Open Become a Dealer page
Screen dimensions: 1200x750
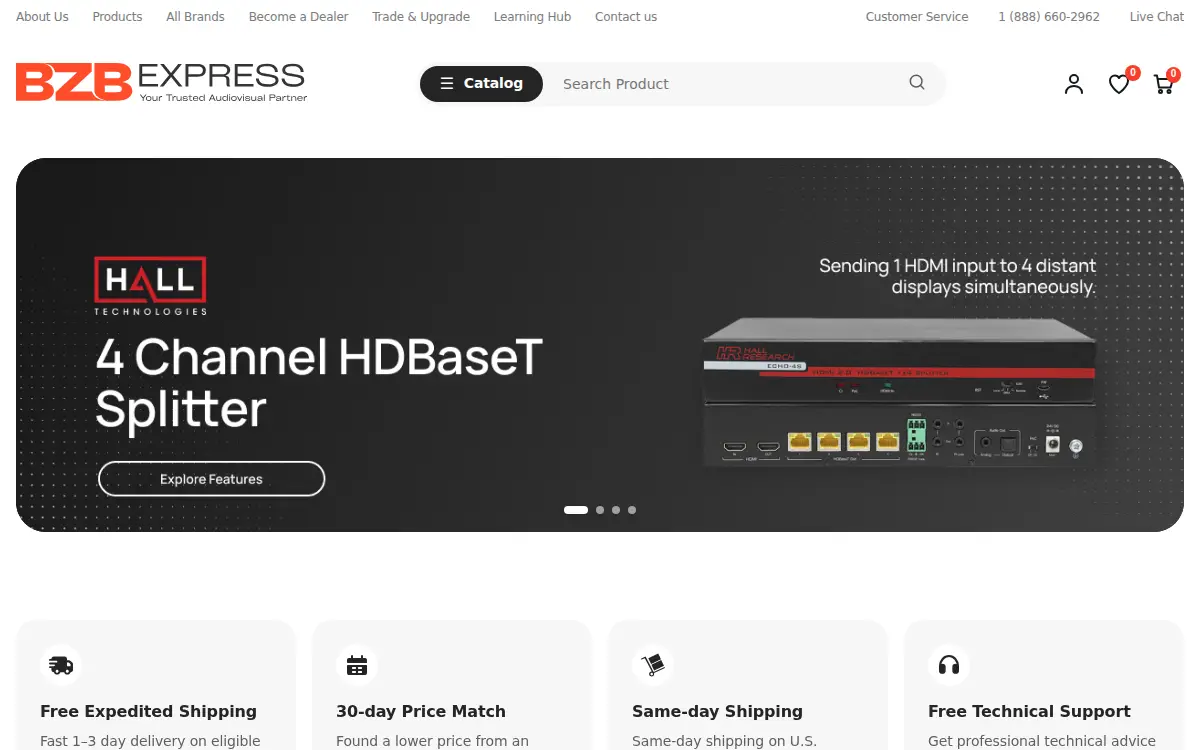(298, 17)
